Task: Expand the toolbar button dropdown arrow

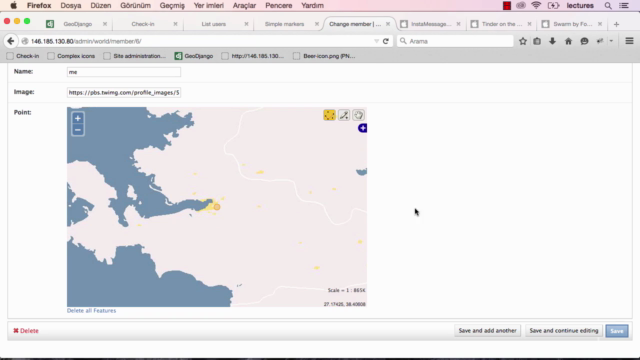Action: click(x=611, y=41)
